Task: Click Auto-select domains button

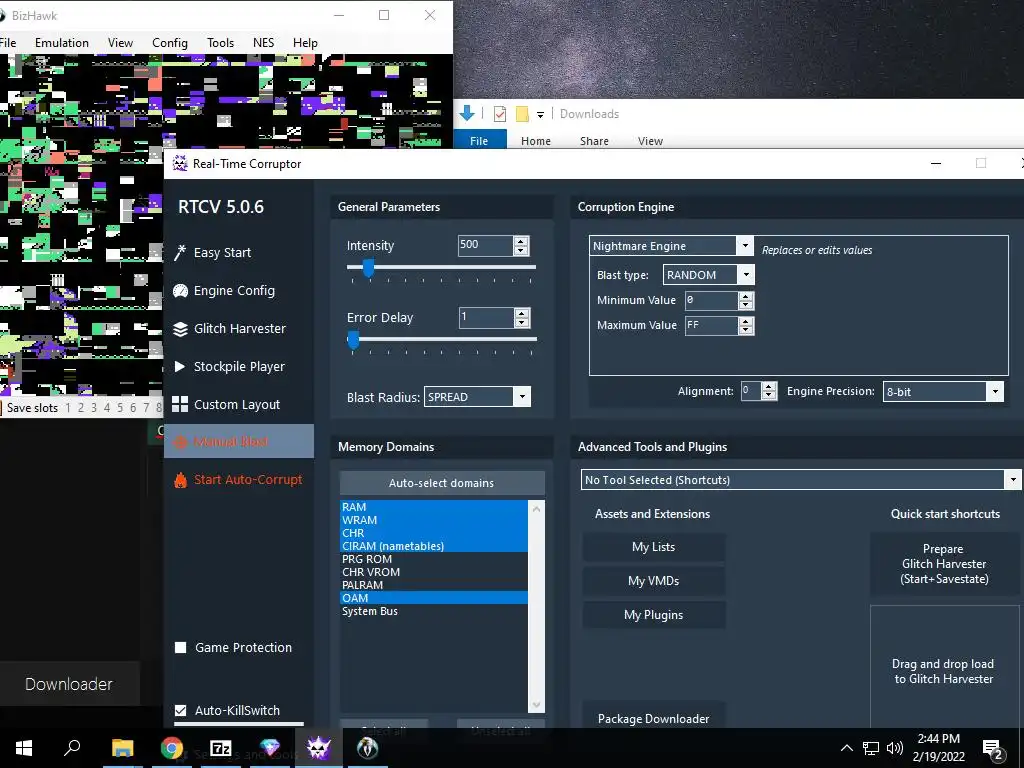Action: [x=441, y=483]
